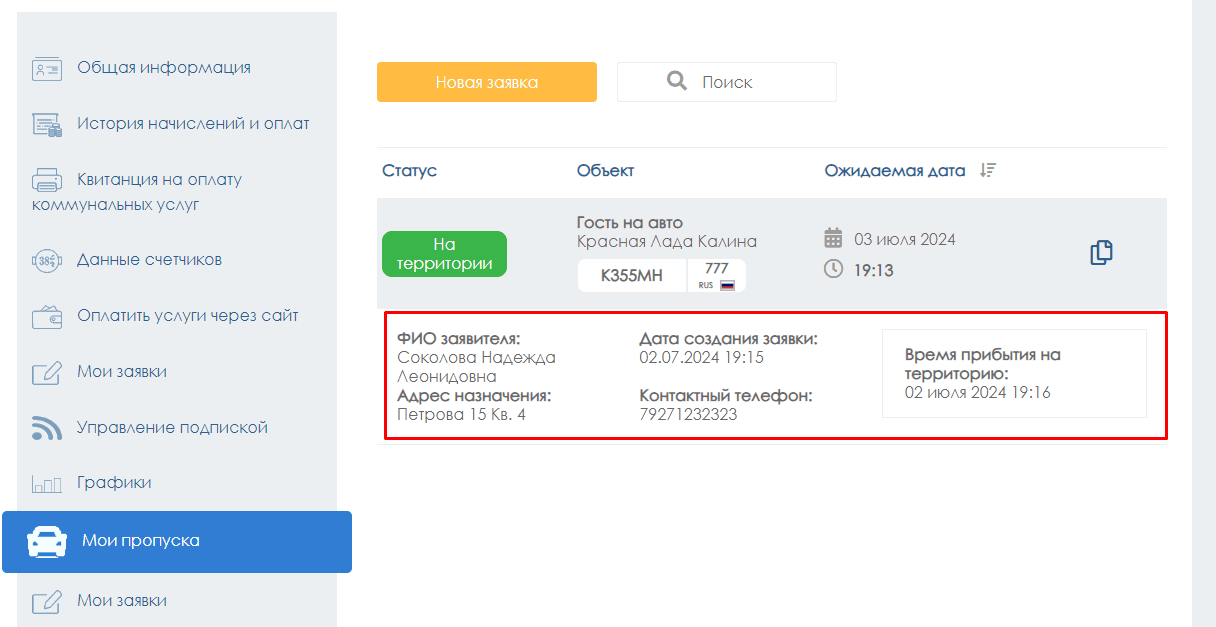The height and width of the screenshot is (627, 1216).
Task: Toggle sort order icon beside Ожидаемая дата
Action: (988, 171)
